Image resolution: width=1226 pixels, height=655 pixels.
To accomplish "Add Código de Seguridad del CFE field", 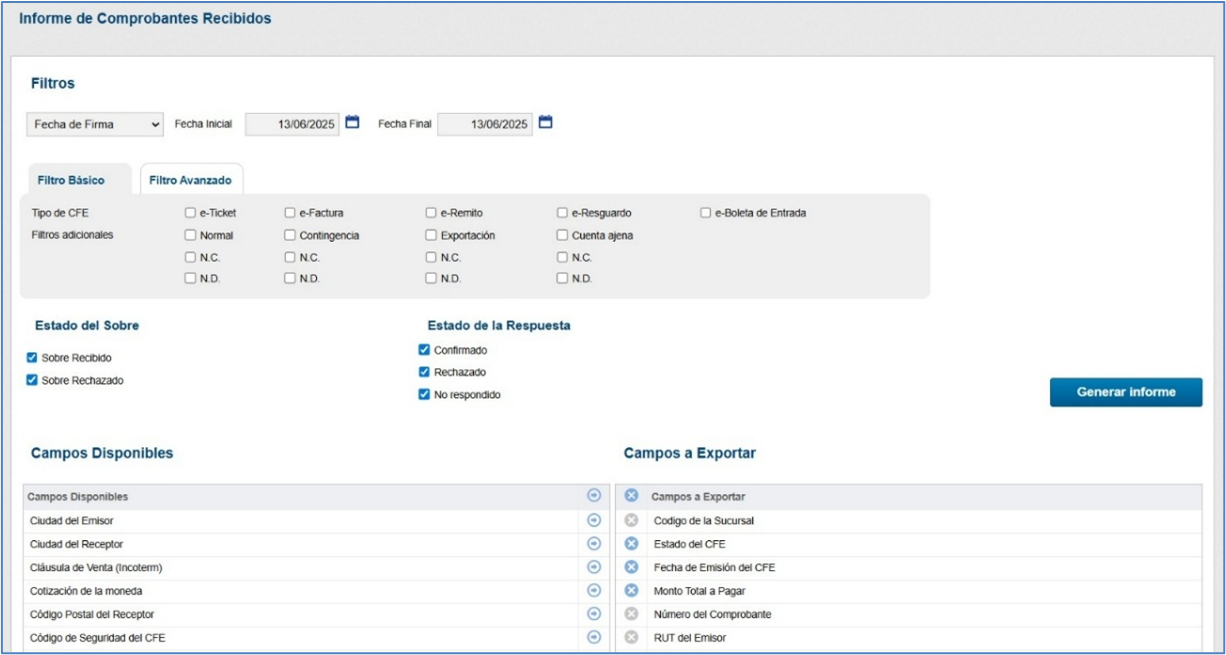I will (x=594, y=637).
